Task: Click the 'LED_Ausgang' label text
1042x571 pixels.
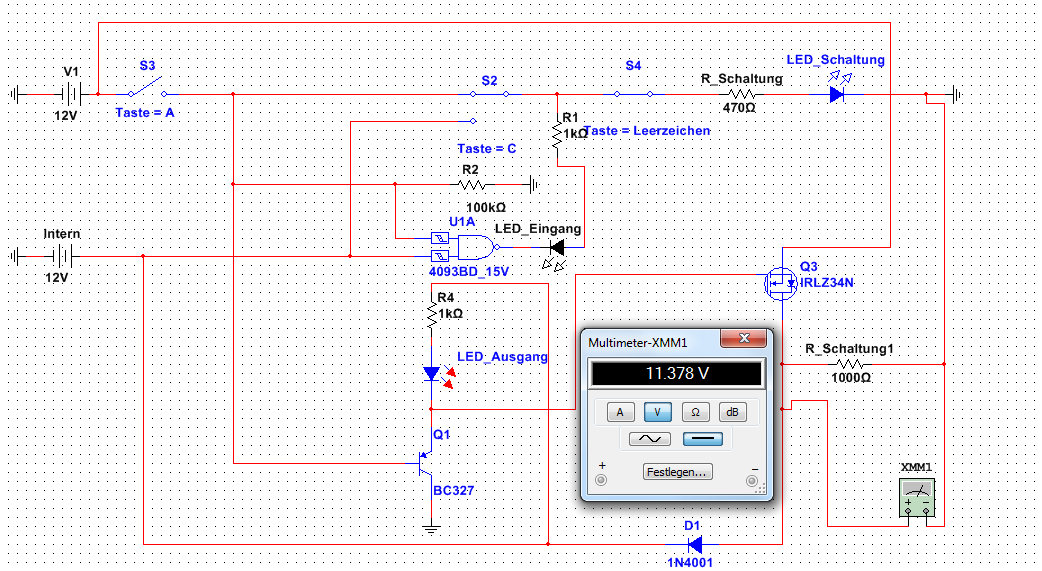Action: tap(502, 357)
